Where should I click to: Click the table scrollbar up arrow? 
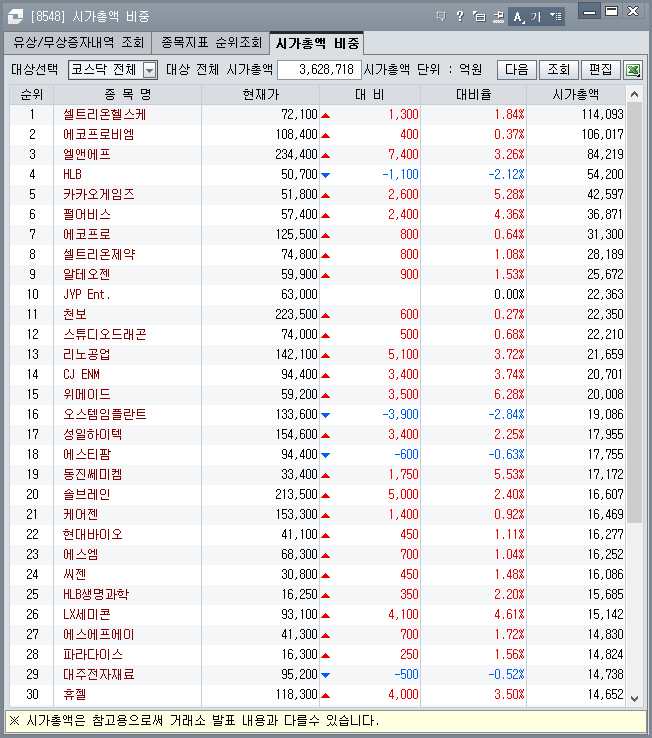tap(635, 94)
